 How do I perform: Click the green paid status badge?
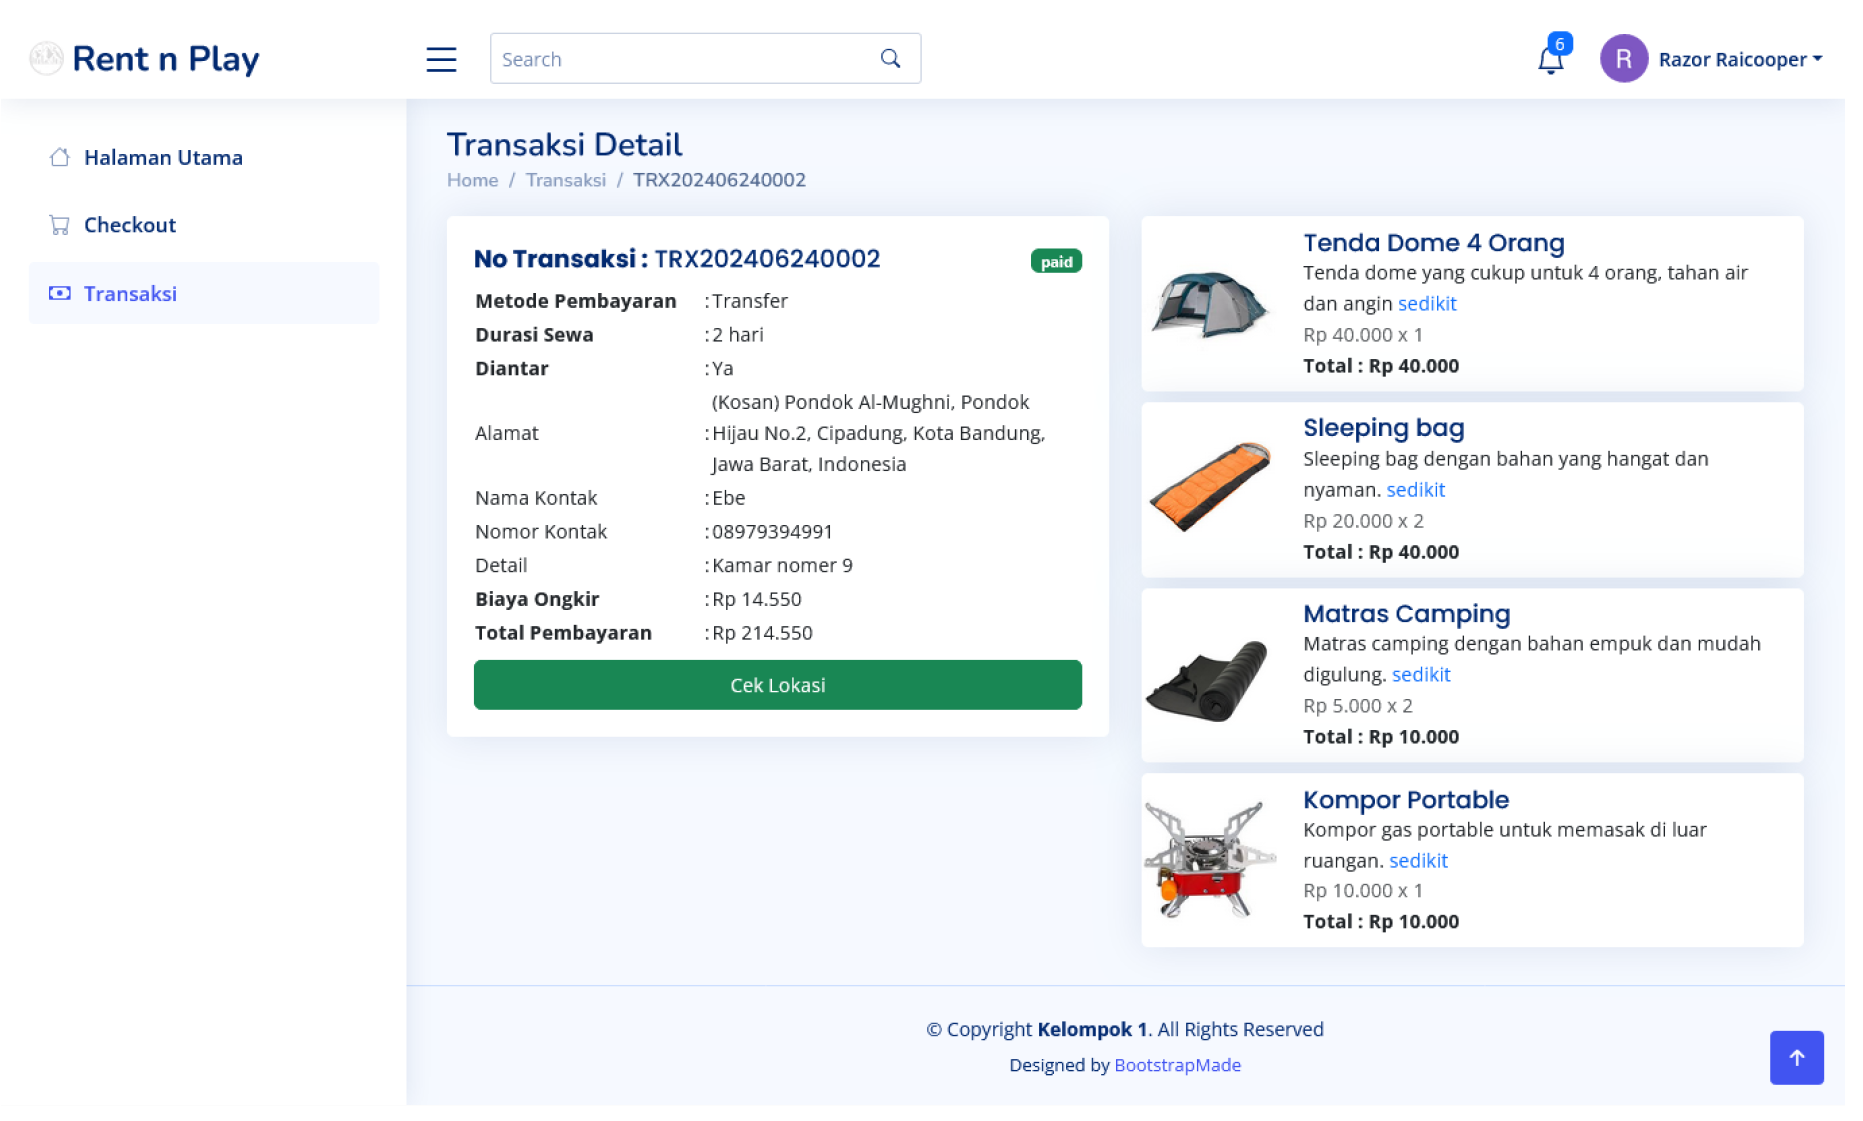coord(1056,261)
